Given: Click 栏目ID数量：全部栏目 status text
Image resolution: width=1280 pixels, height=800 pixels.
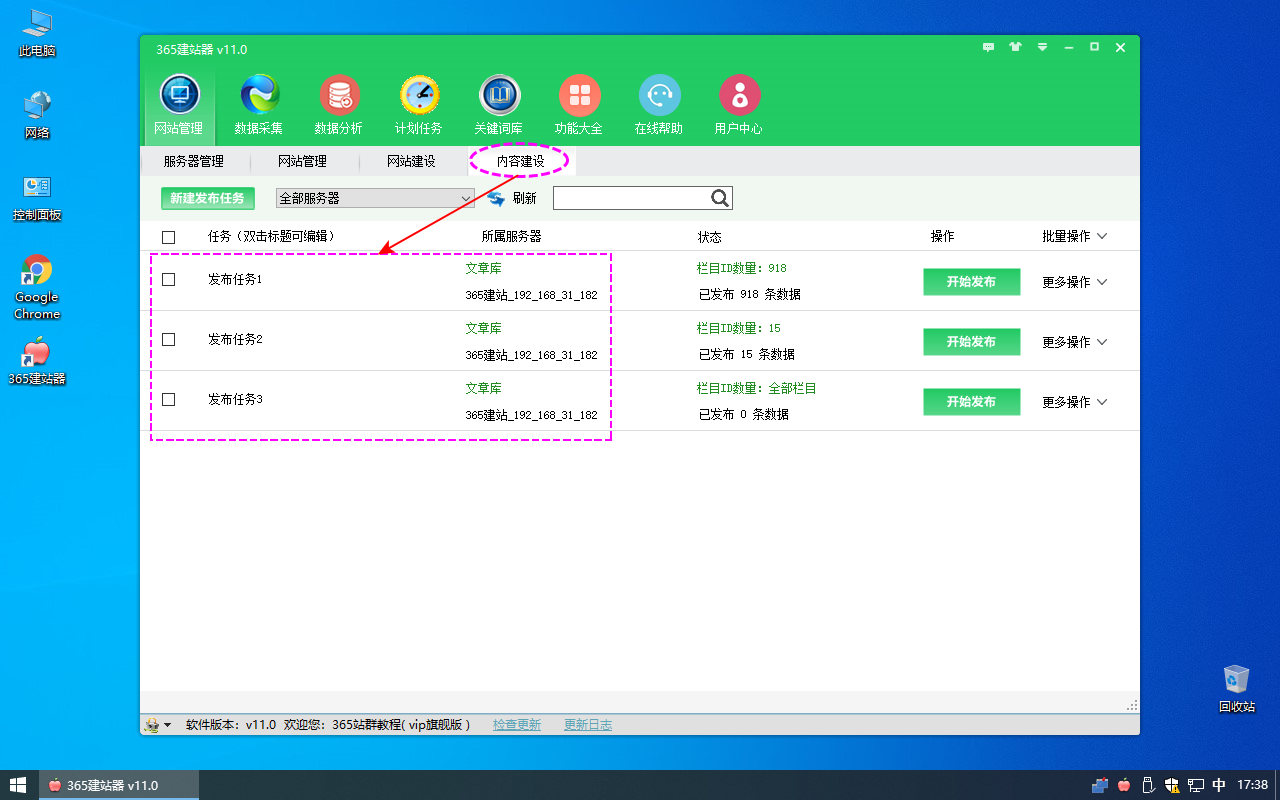Looking at the screenshot, I should 757,388.
